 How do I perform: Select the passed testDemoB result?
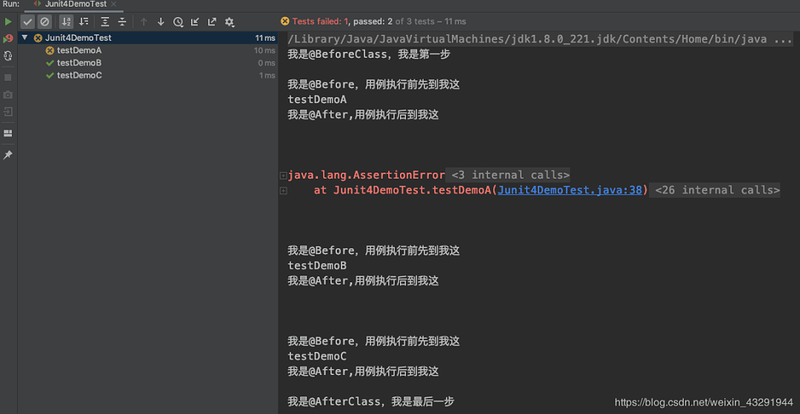click(79, 62)
